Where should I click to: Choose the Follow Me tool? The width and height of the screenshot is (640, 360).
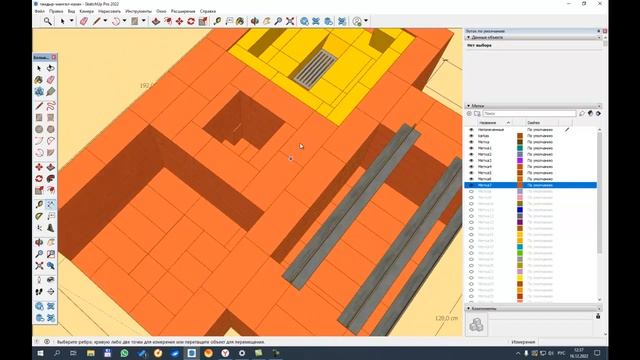(50, 178)
